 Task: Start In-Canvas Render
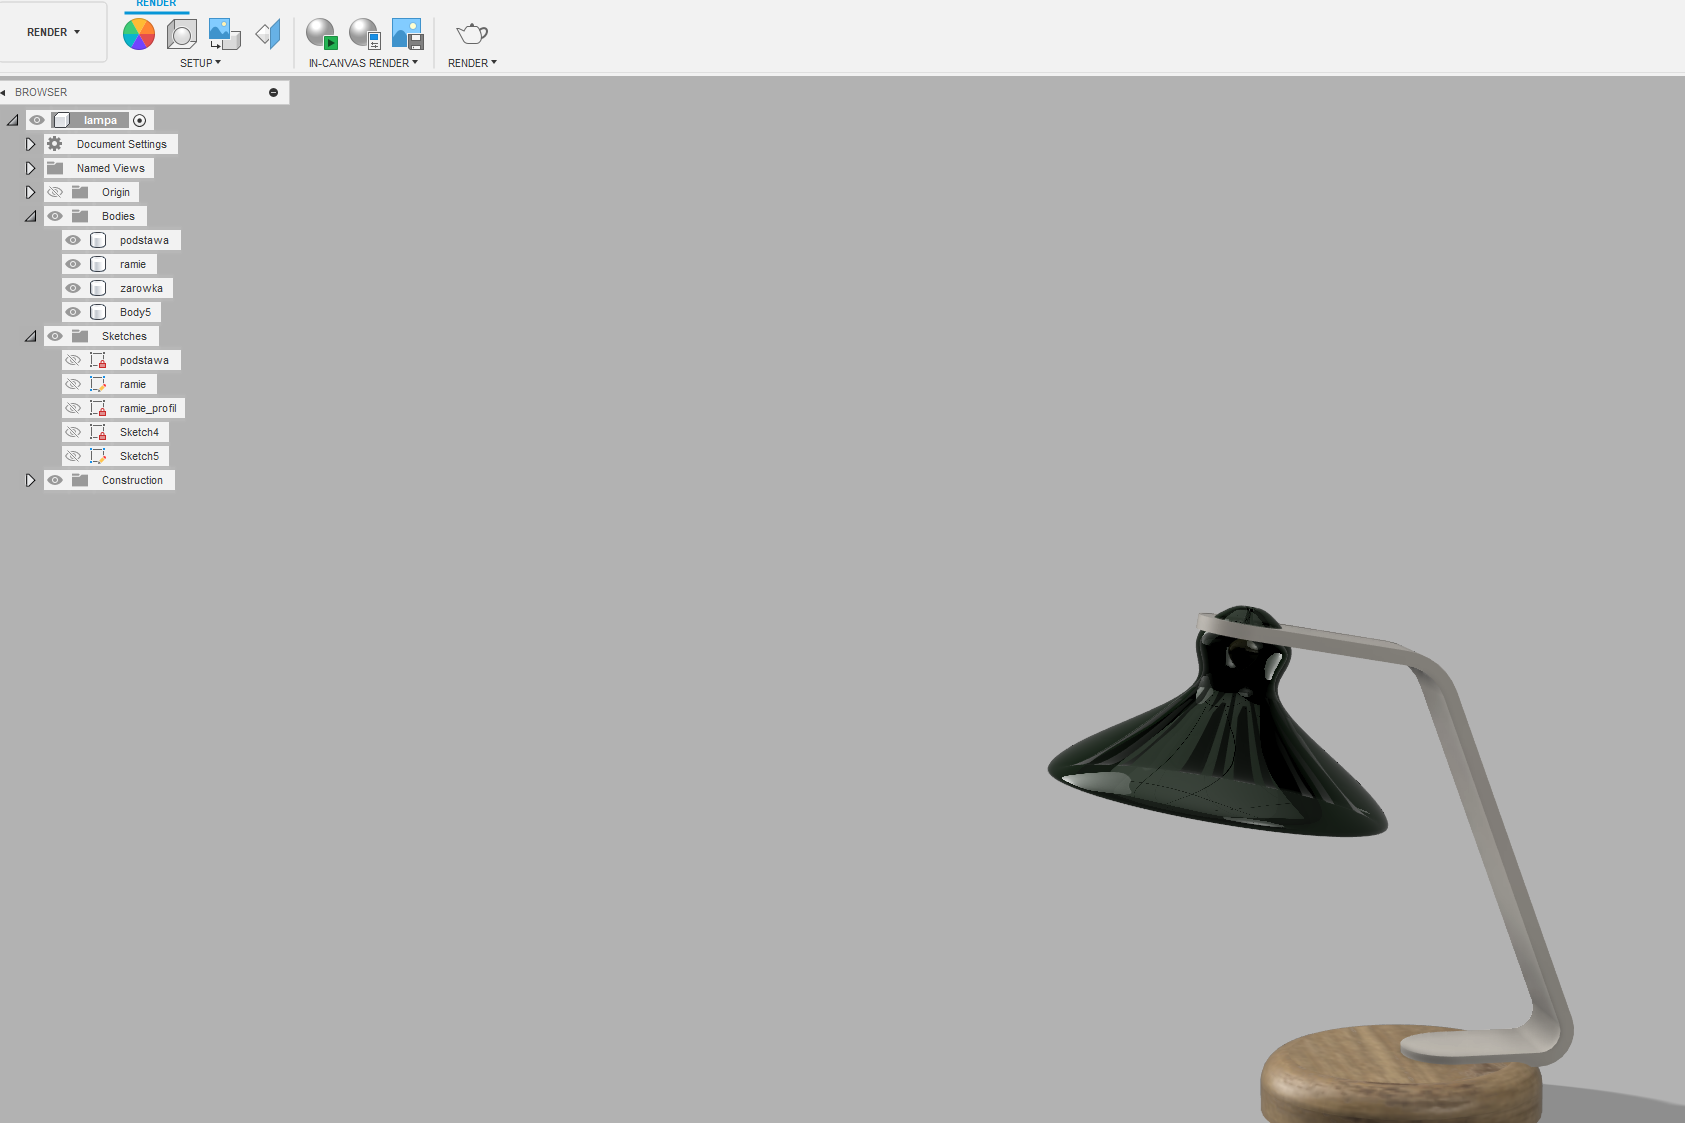click(321, 34)
